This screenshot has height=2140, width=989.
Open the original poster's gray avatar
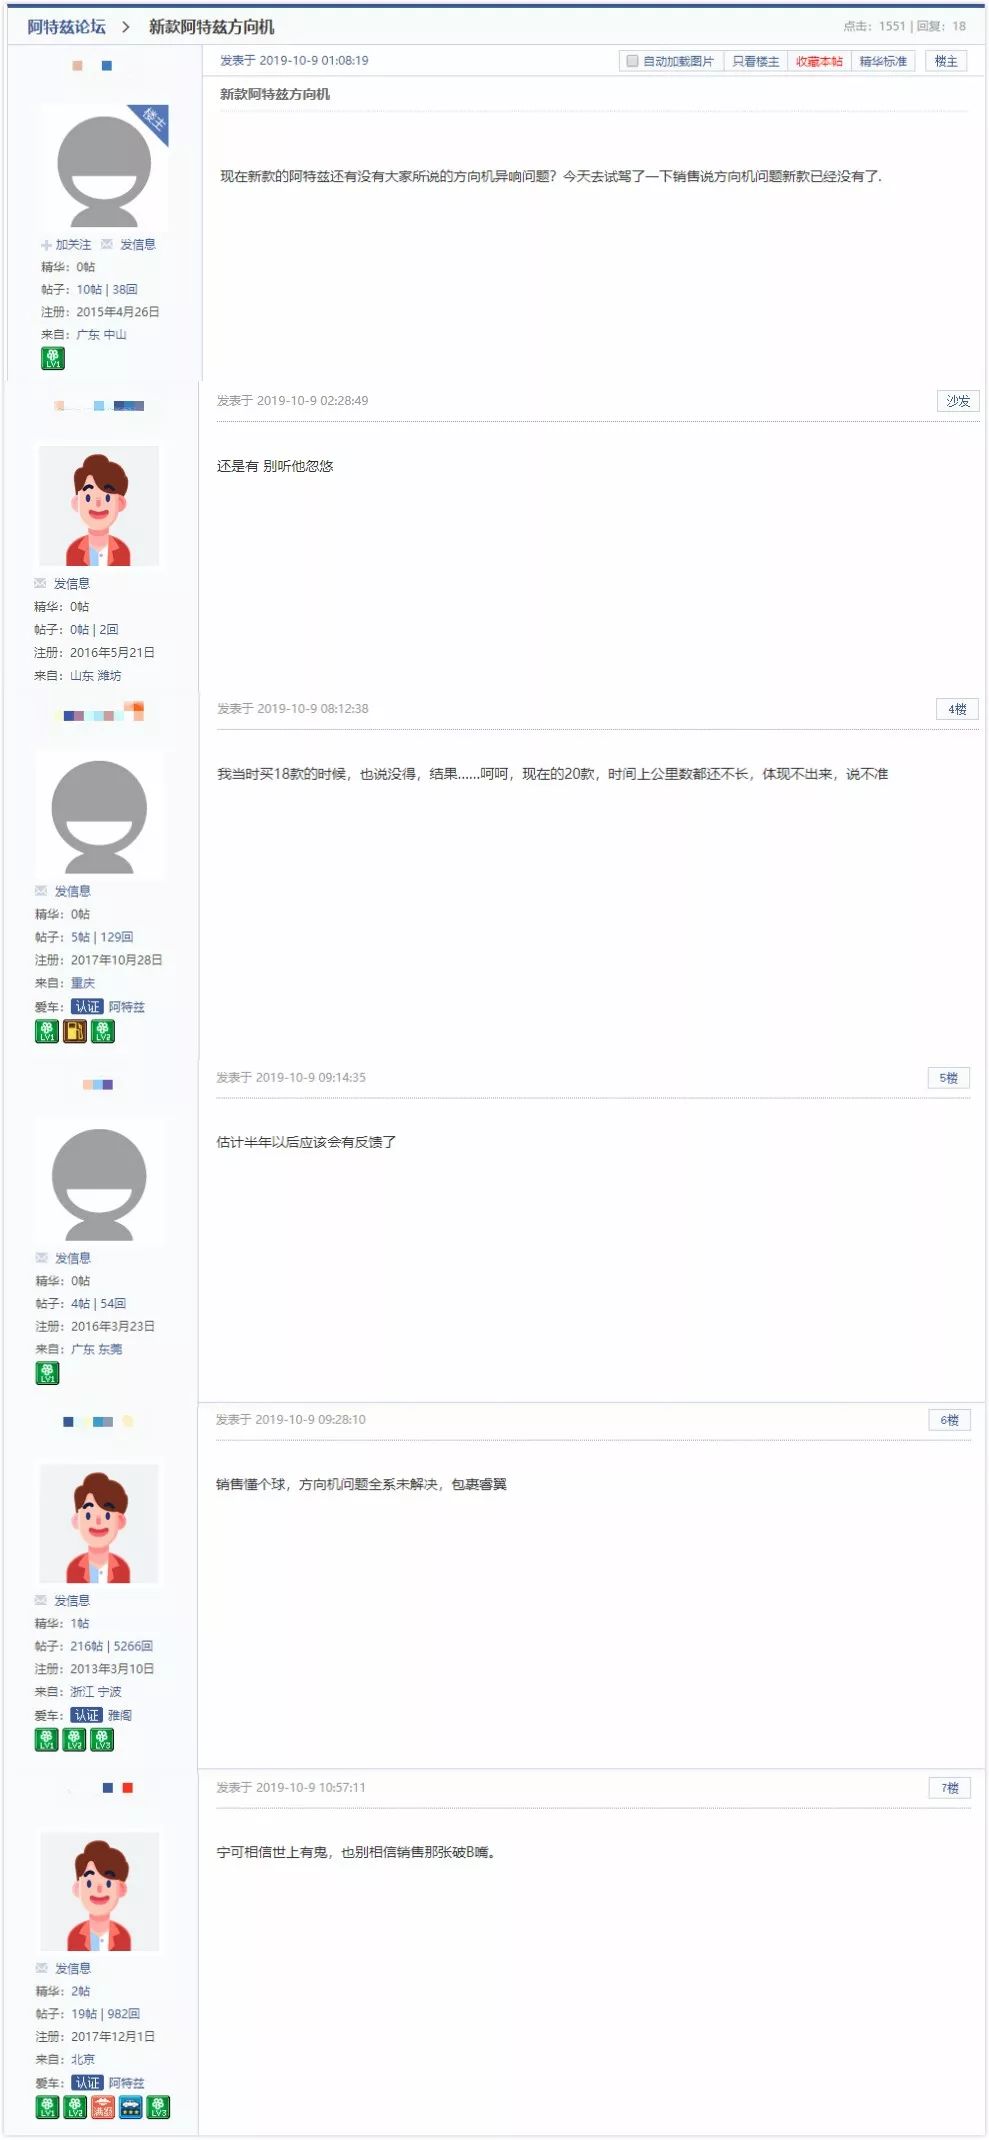tap(104, 168)
